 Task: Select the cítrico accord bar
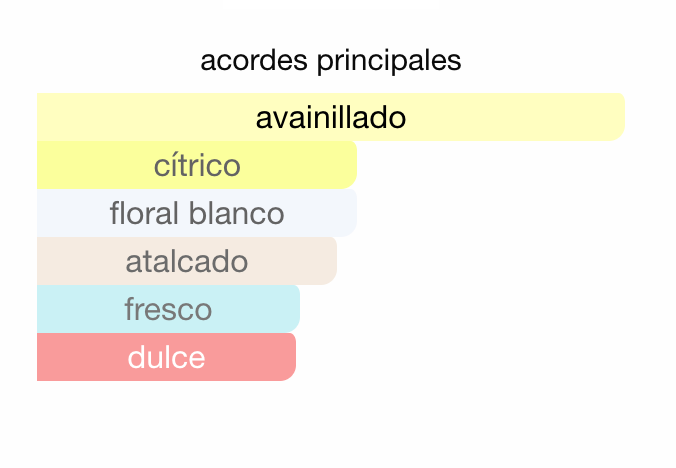197,165
